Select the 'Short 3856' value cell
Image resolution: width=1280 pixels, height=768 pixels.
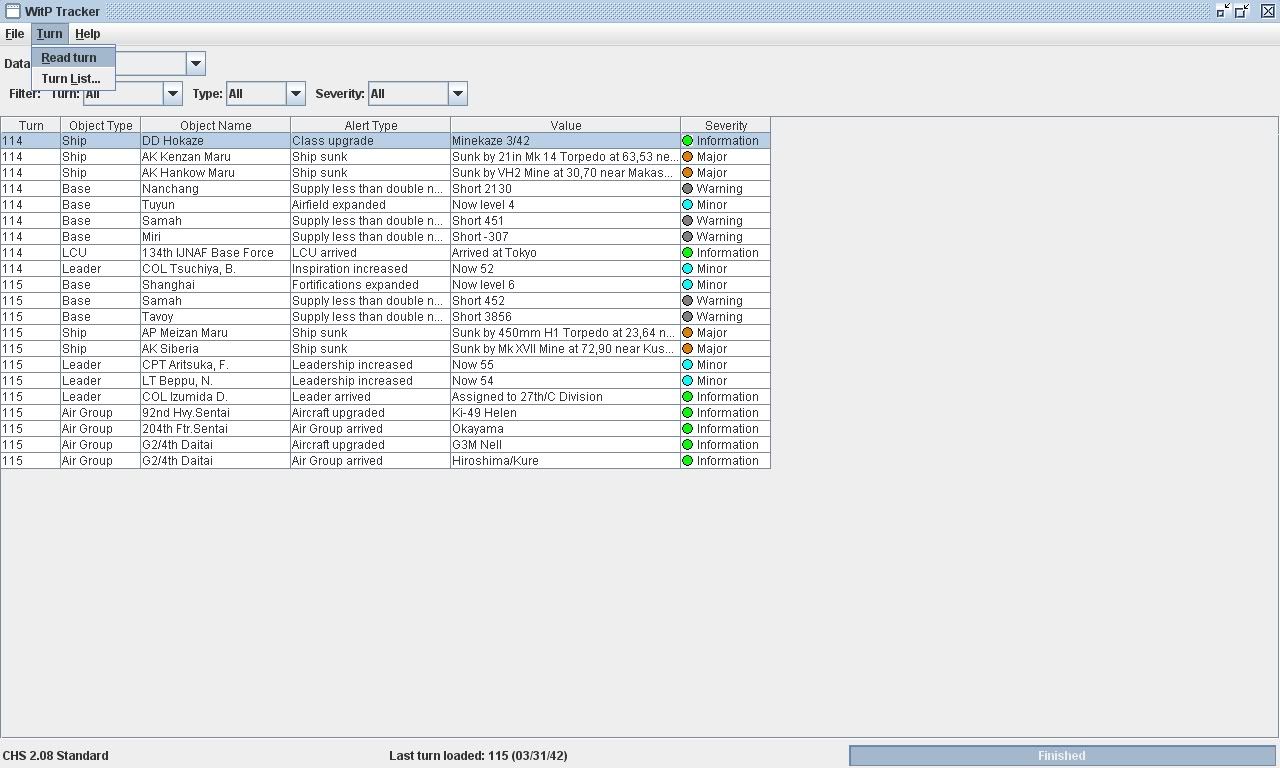coord(565,317)
